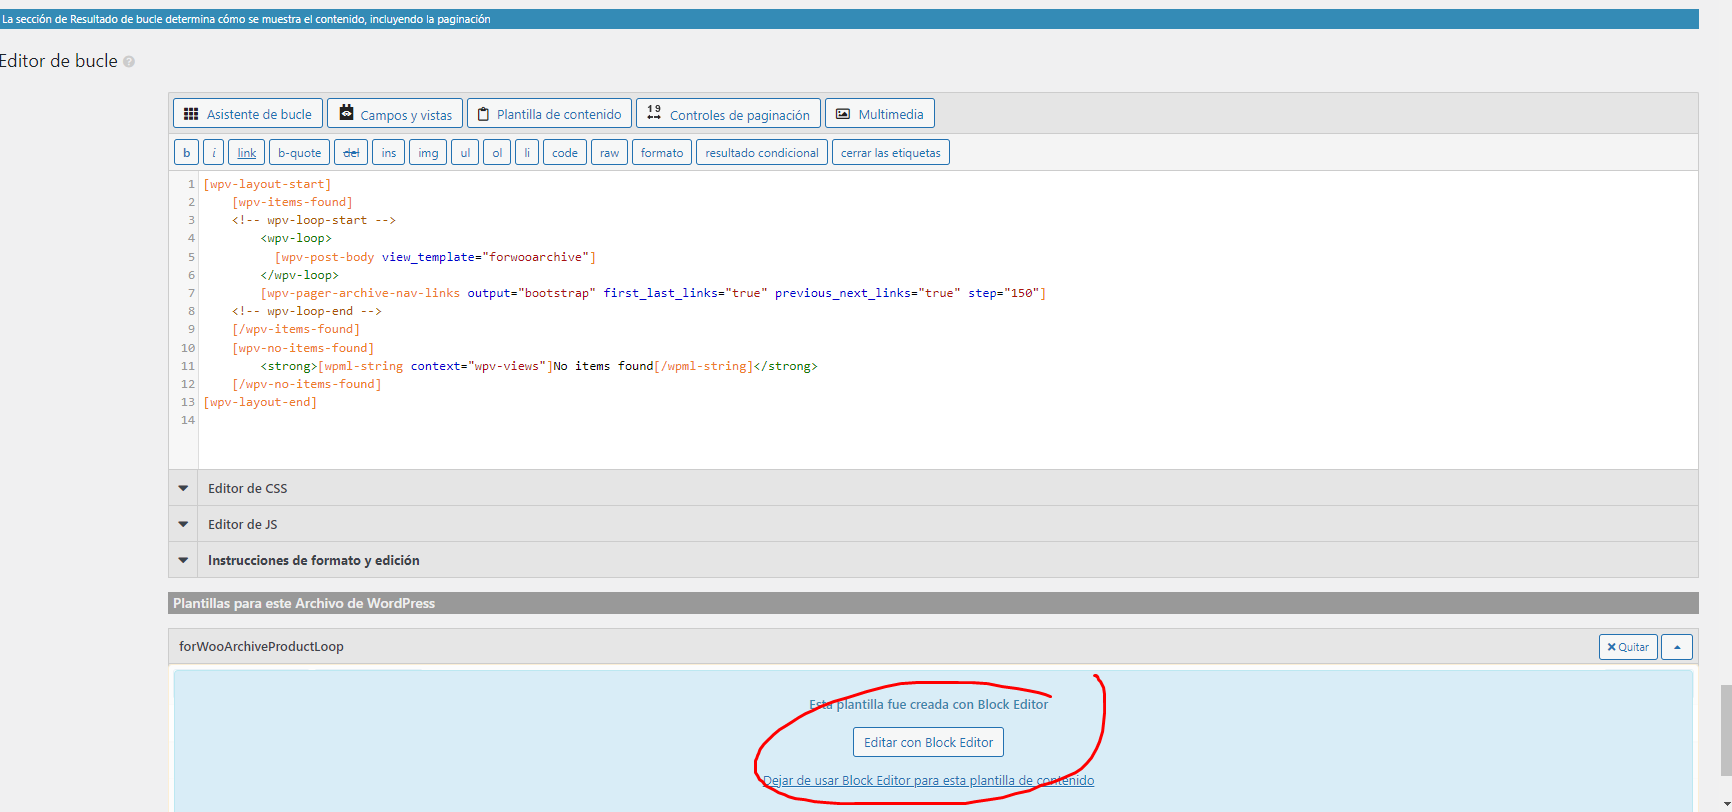Click the Campos y vistas button
Viewport: 1732px width, 812px height.
pos(395,114)
